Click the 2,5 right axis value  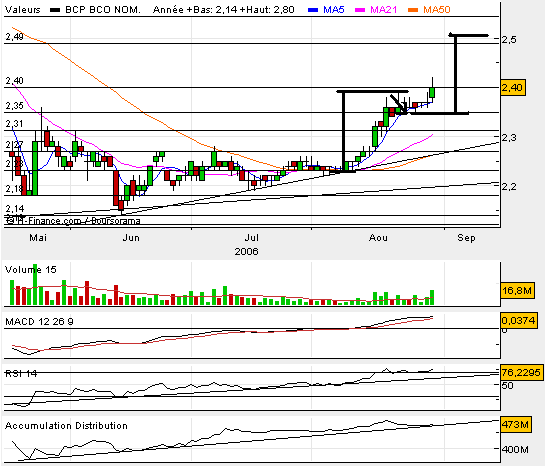coord(509,40)
